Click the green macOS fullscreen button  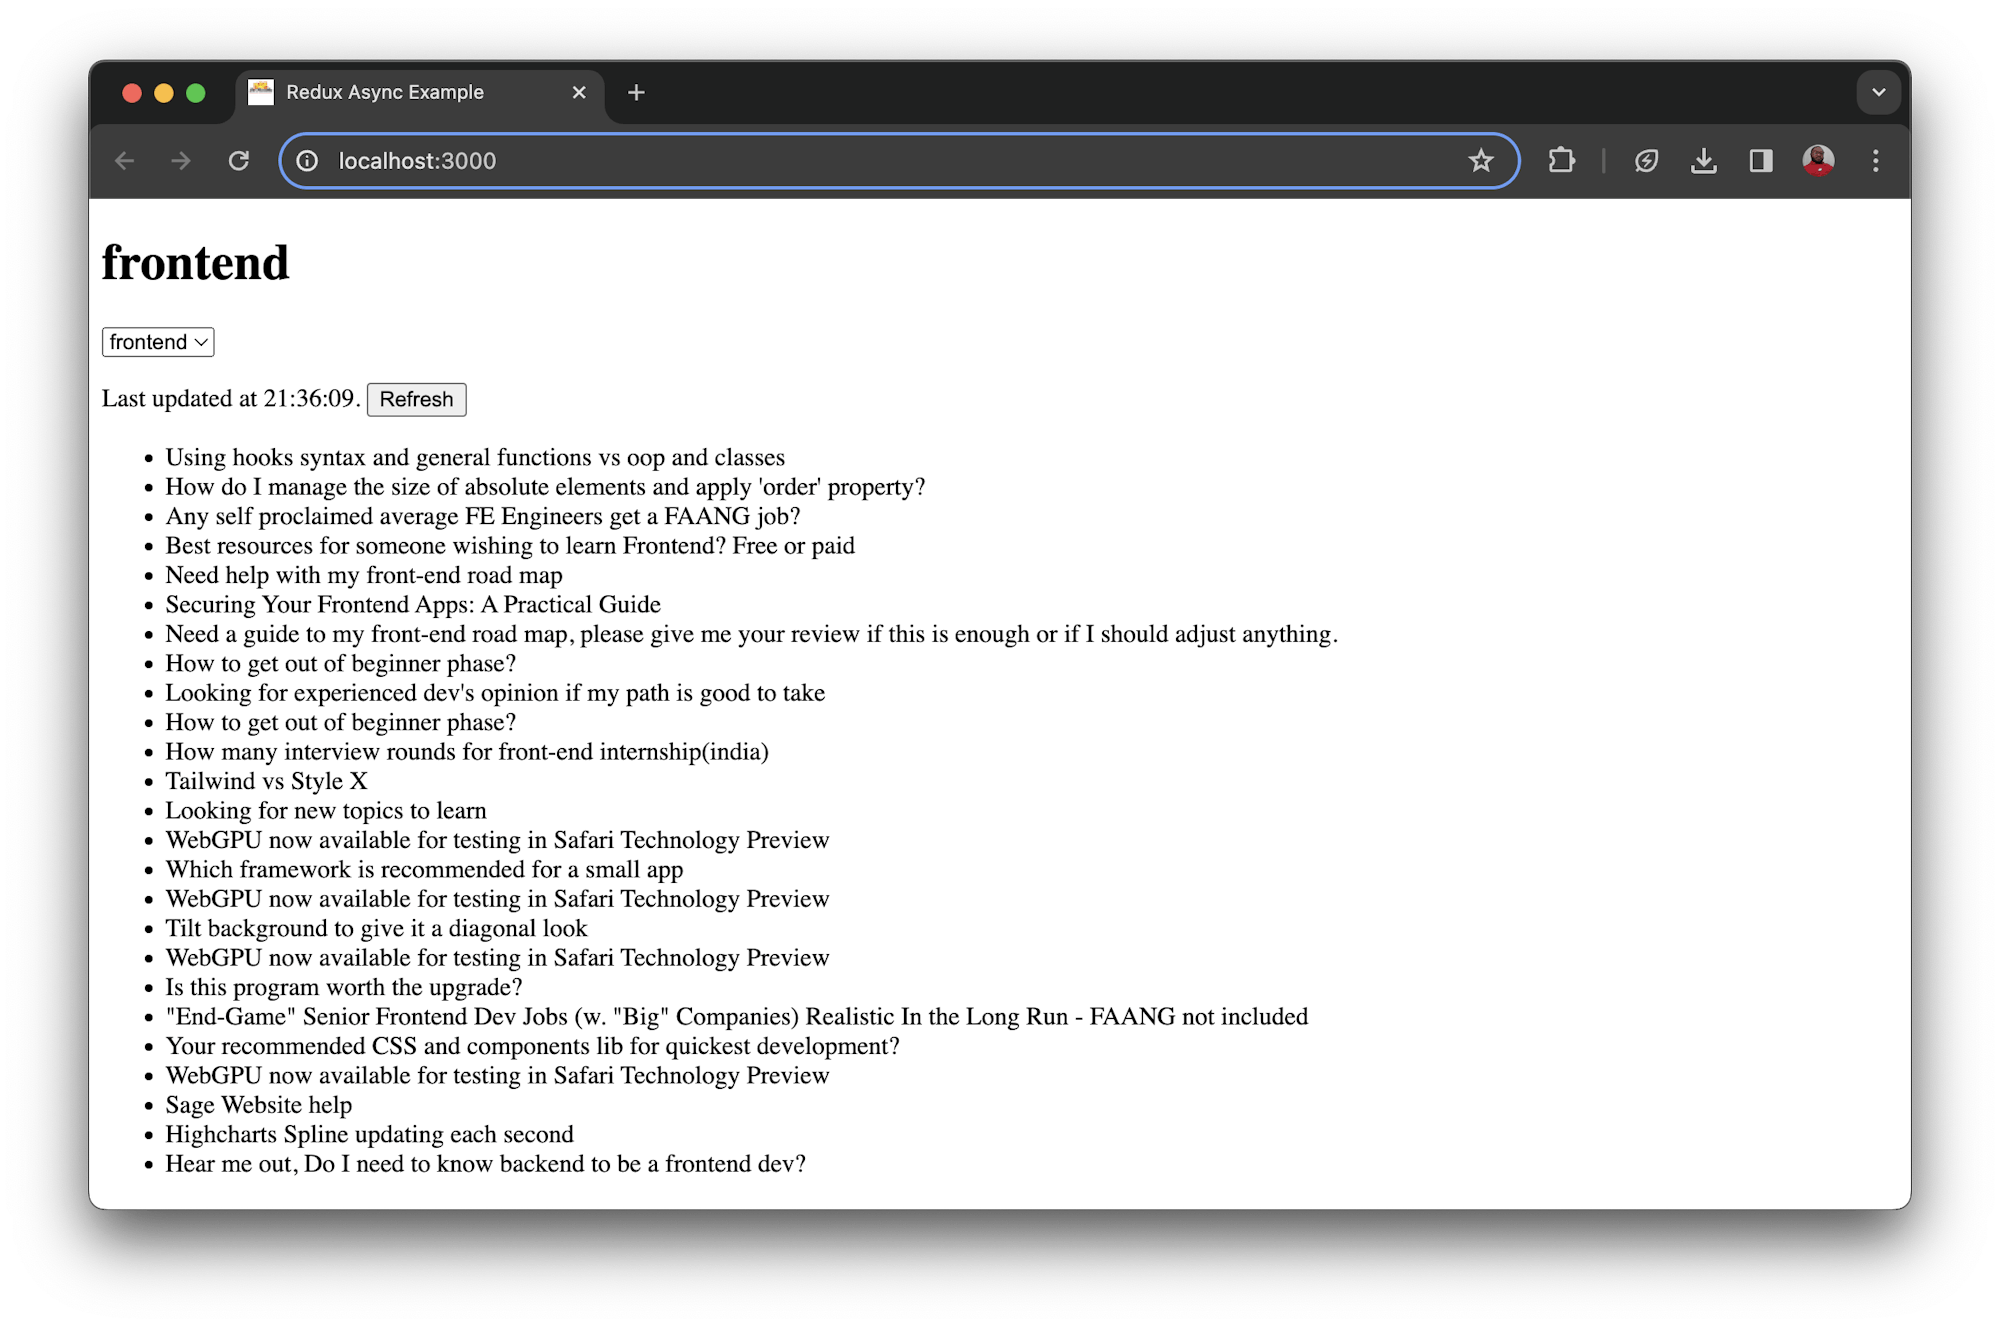(196, 93)
